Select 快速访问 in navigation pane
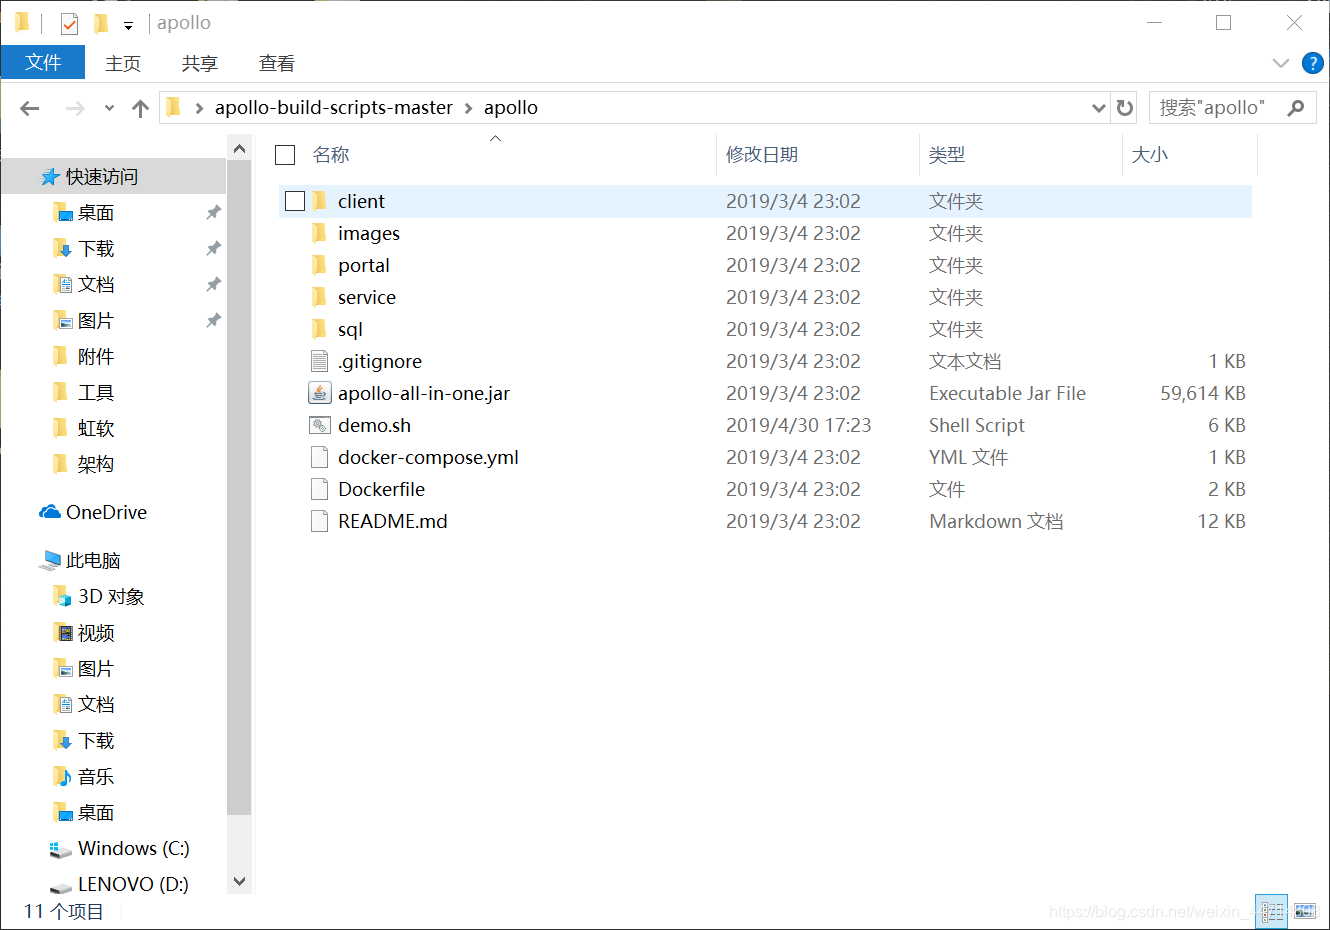This screenshot has height=930, width=1330. (x=102, y=177)
